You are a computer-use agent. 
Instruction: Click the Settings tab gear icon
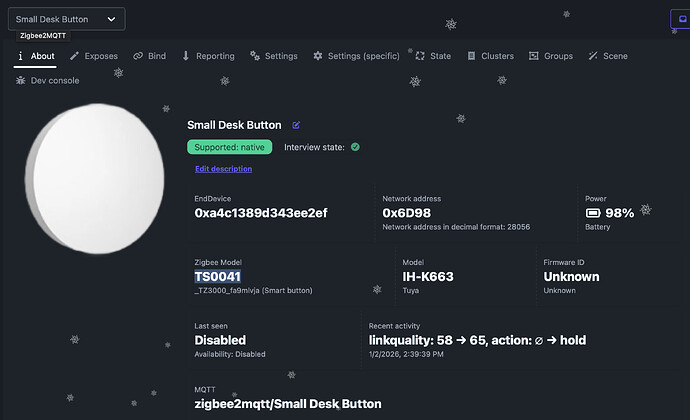click(255, 56)
